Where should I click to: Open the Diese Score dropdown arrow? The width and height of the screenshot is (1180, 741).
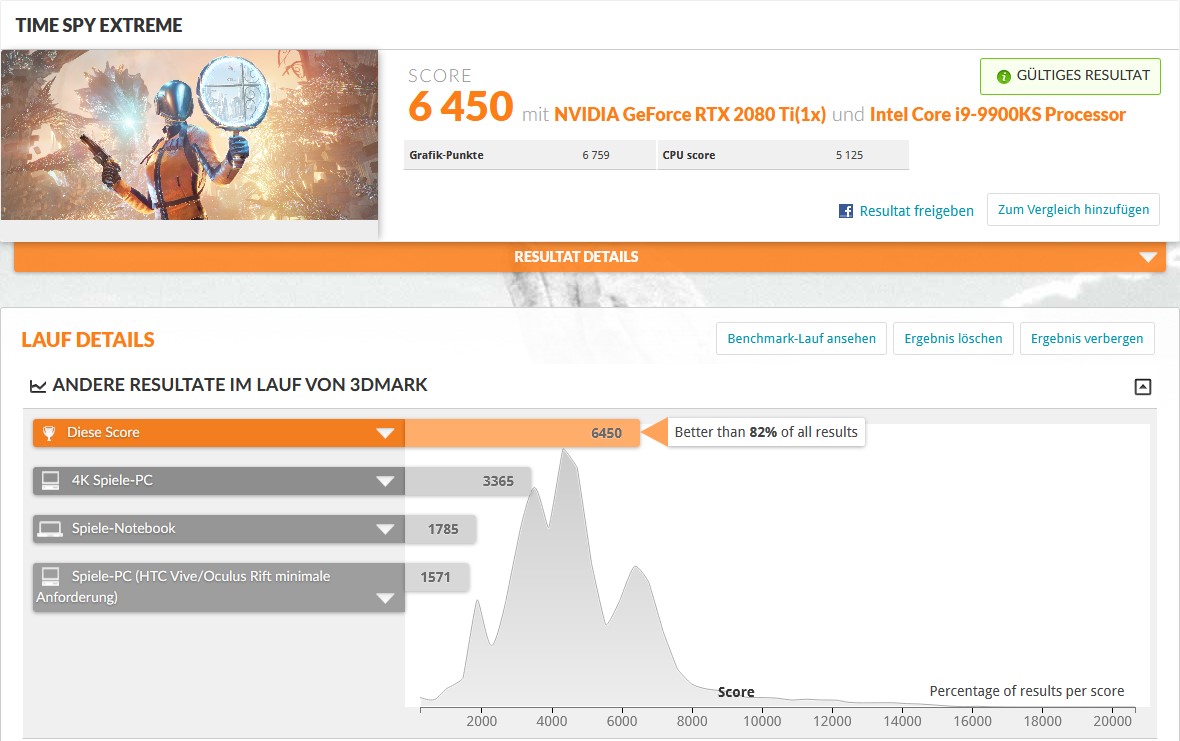coord(385,433)
